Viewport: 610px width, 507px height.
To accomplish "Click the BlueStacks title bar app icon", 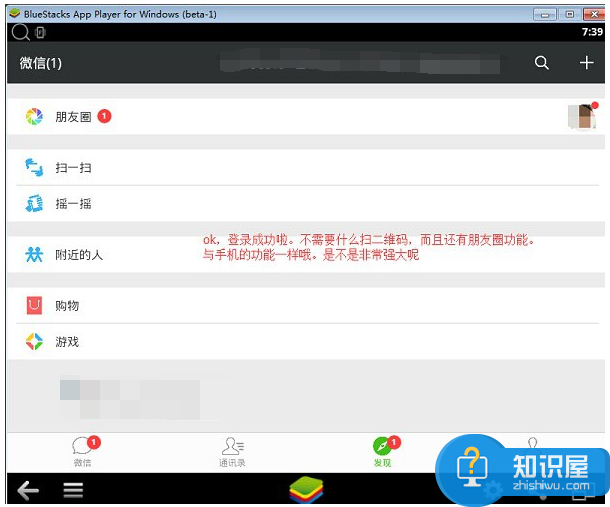I will (15, 14).
